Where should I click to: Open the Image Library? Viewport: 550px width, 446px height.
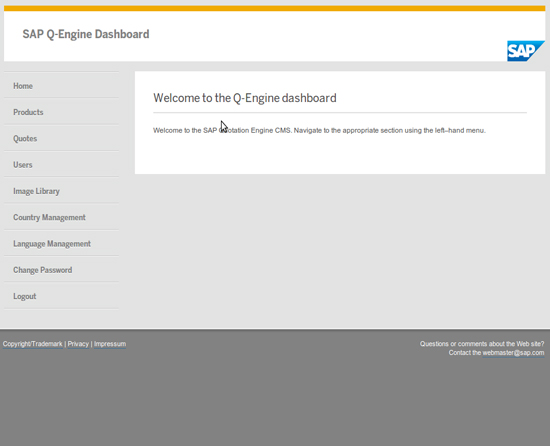[36, 191]
